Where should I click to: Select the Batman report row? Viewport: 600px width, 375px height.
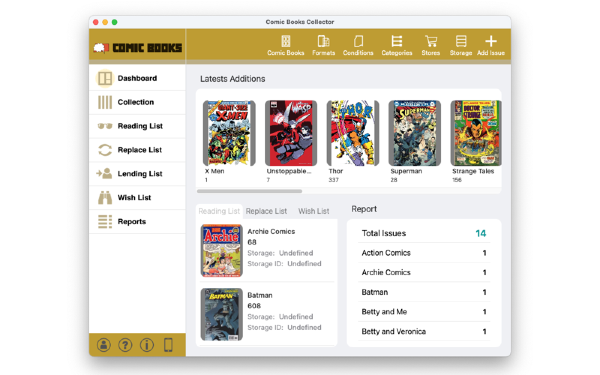pyautogui.click(x=424, y=292)
